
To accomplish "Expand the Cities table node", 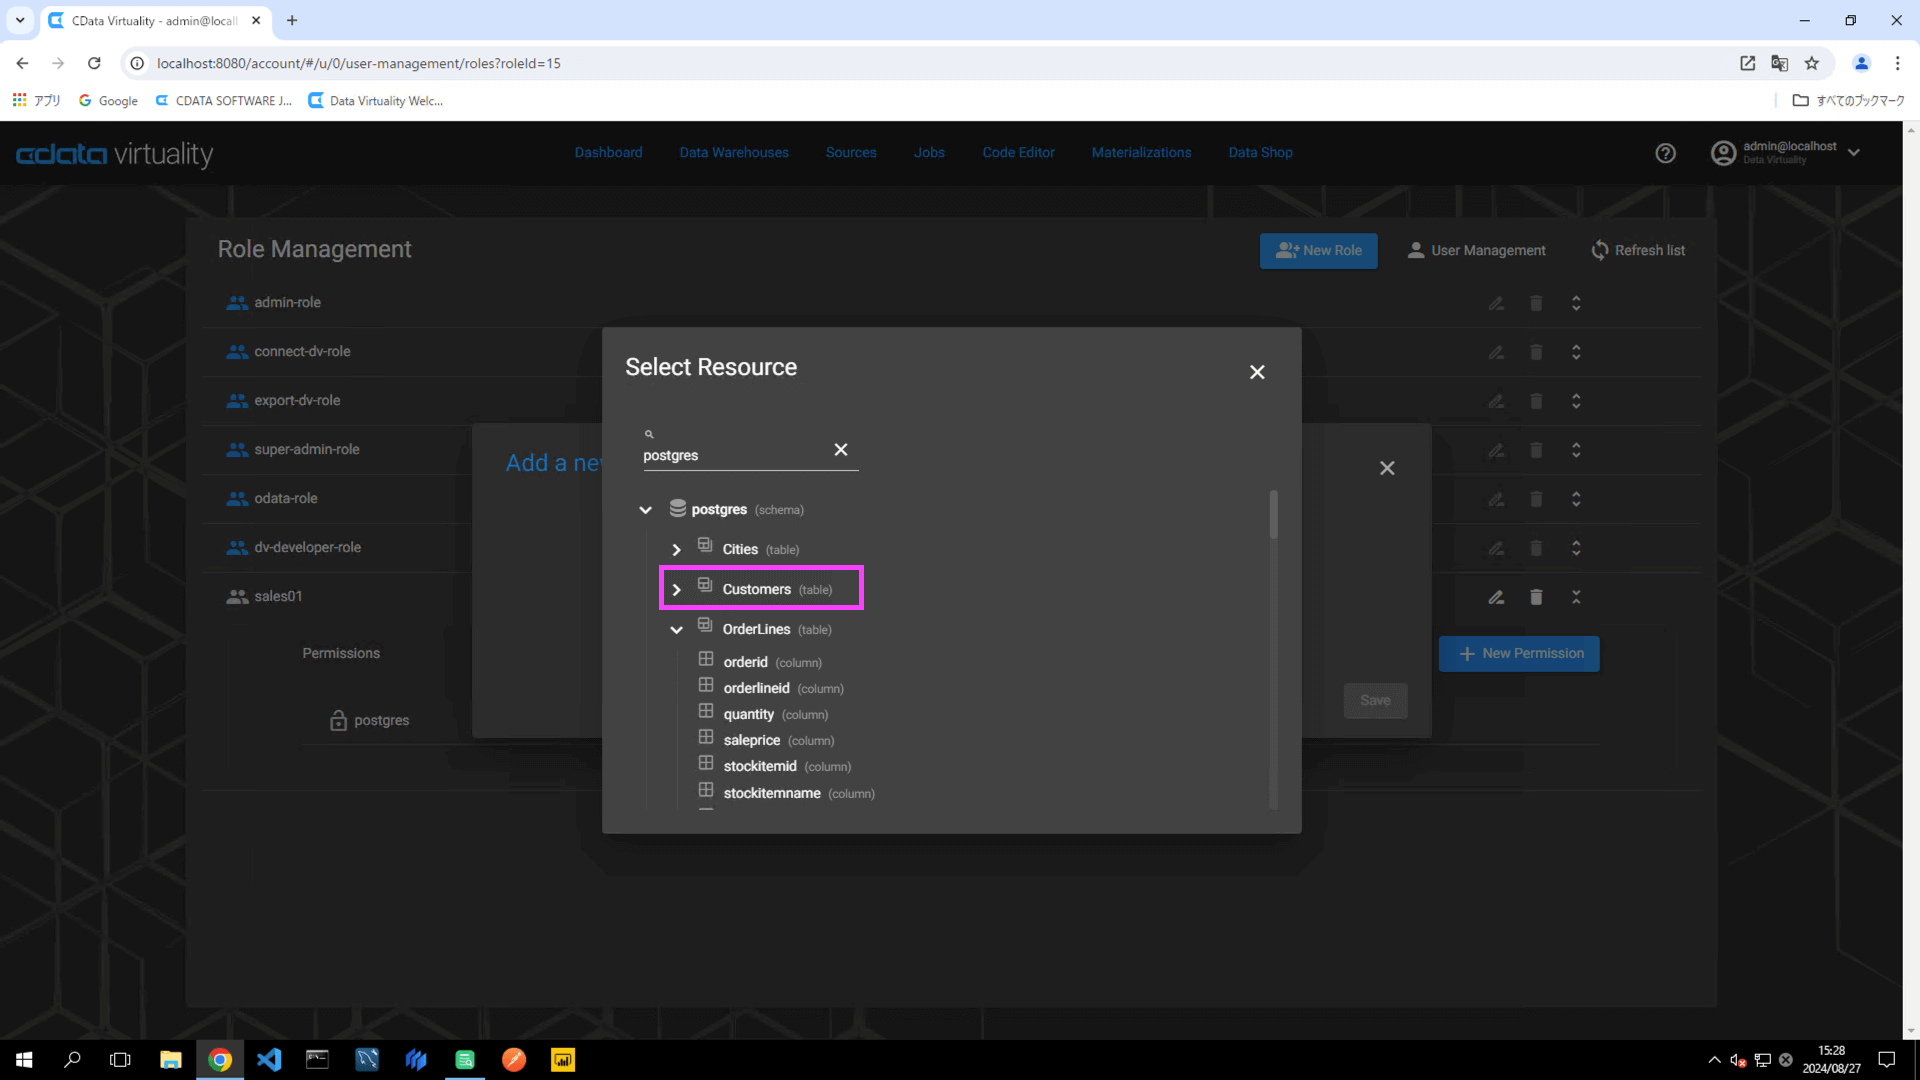I will pos(677,550).
